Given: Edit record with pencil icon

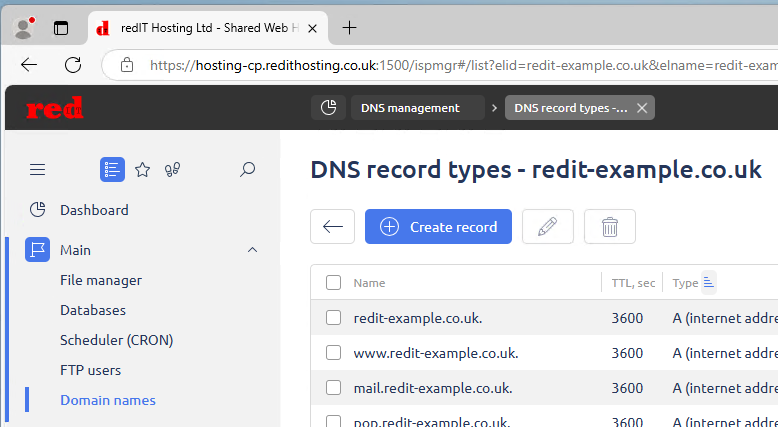Looking at the screenshot, I should point(548,227).
